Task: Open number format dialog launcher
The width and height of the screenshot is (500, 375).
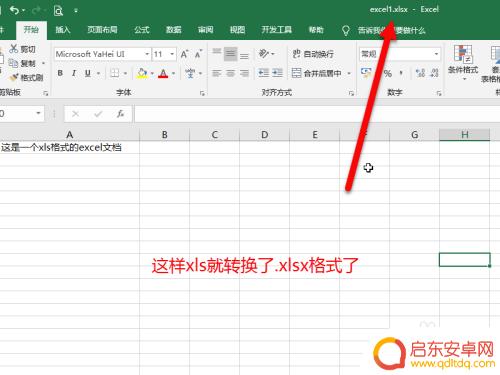Action: click(x=439, y=93)
